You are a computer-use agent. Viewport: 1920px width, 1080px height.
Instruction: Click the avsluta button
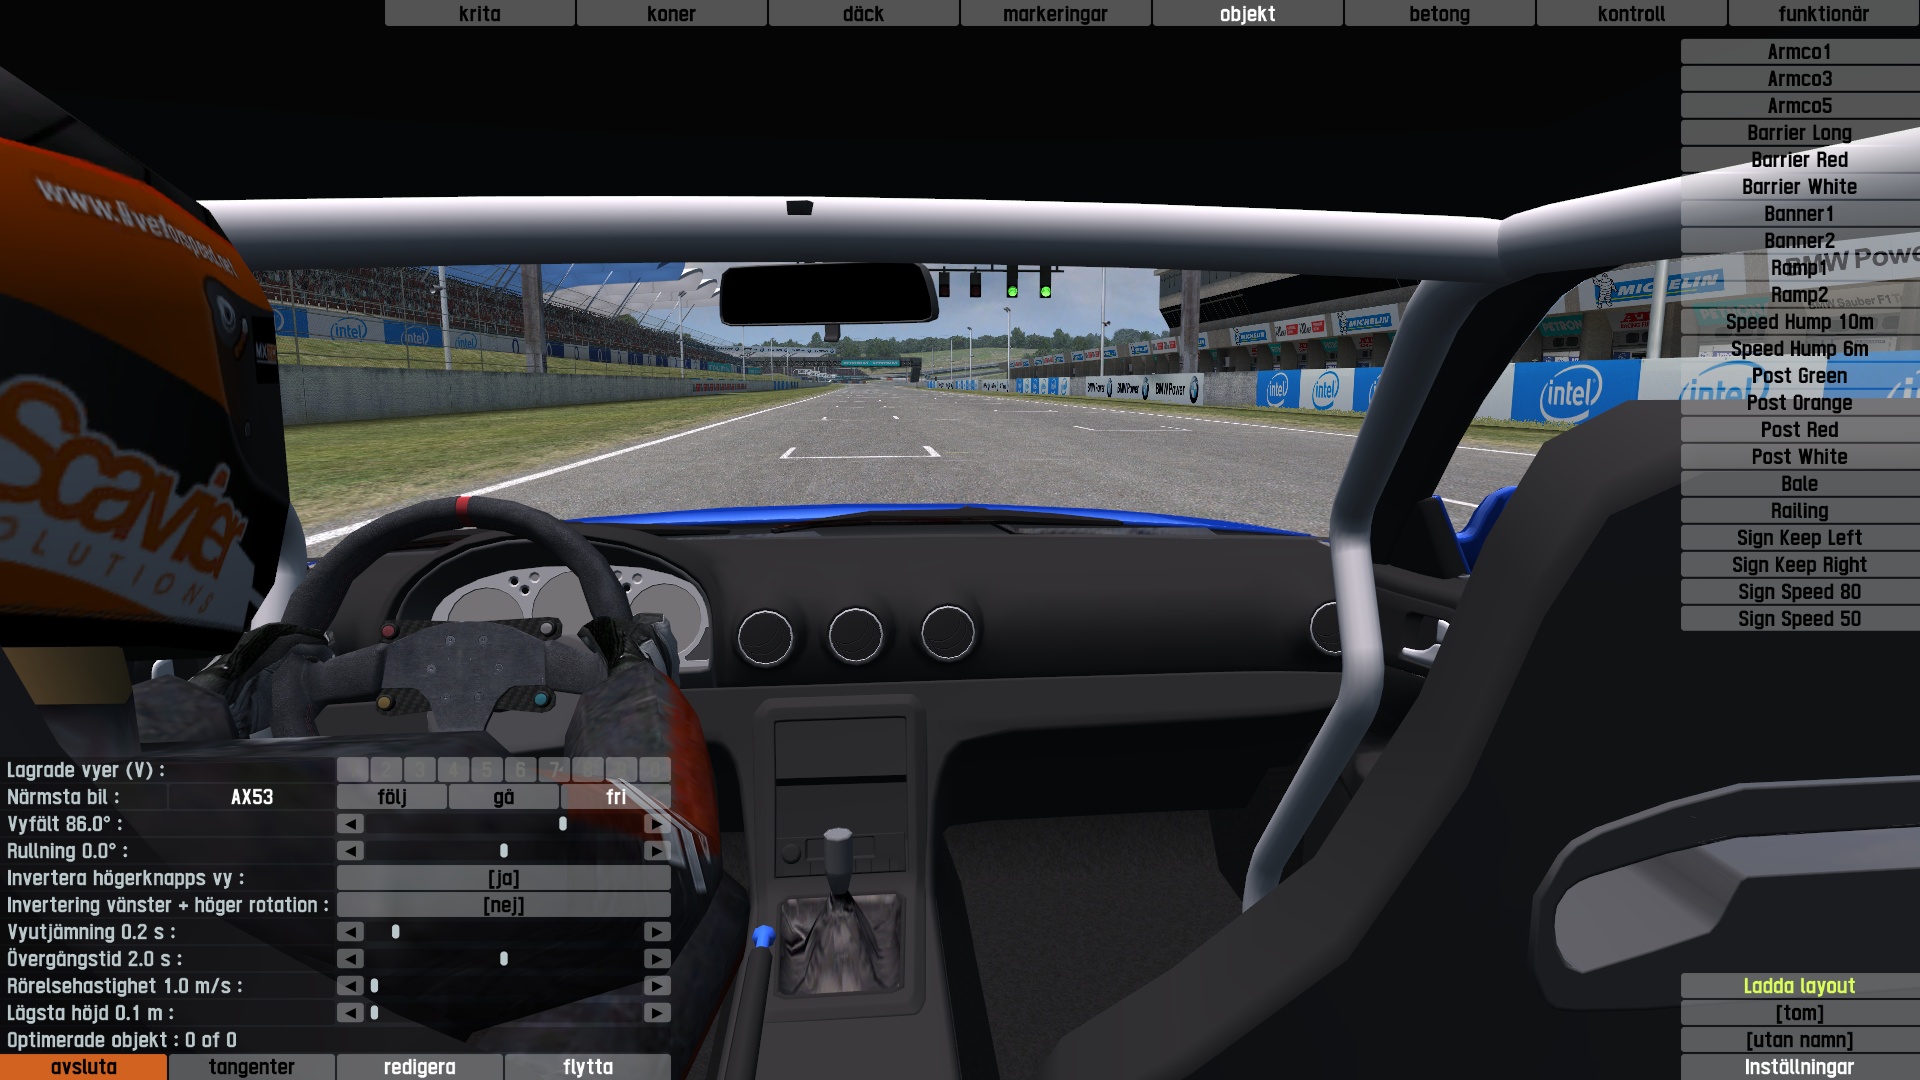[83, 1067]
